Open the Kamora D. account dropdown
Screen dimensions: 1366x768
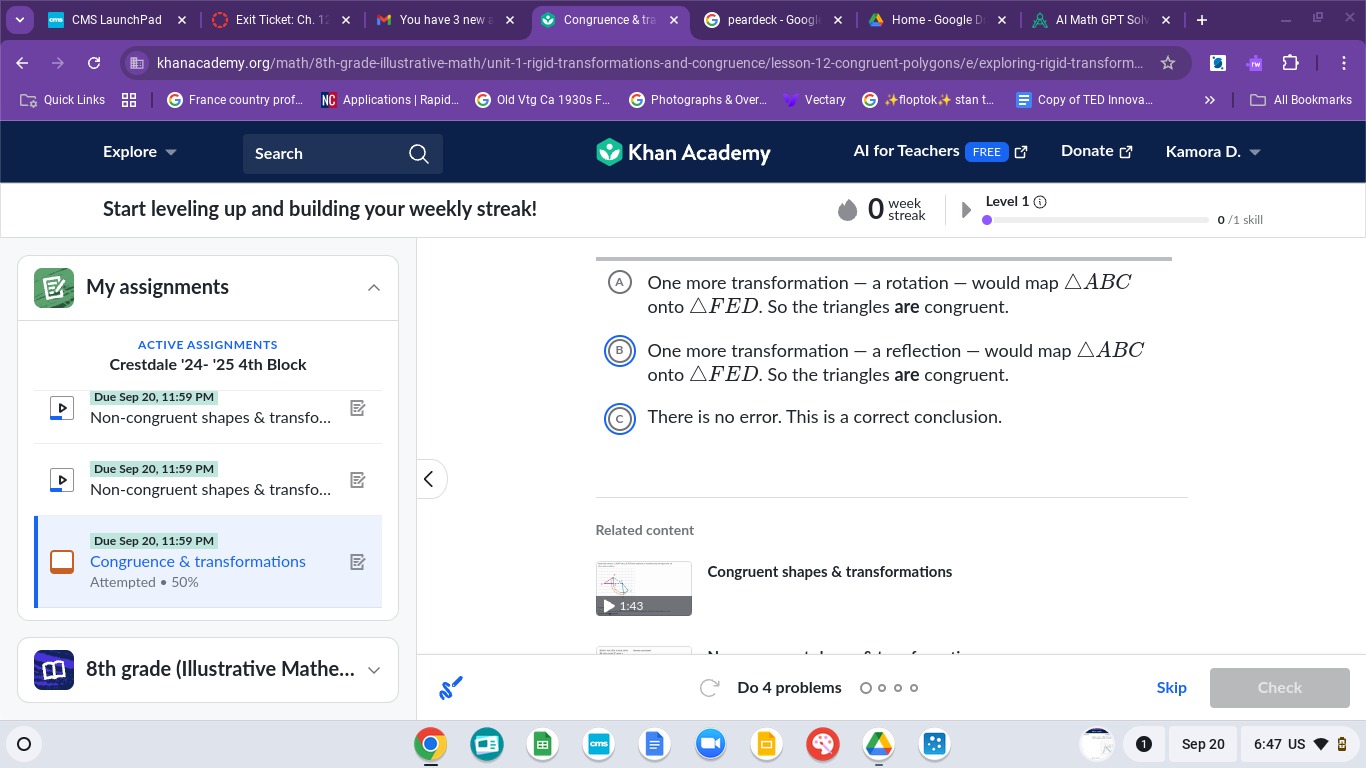(x=1213, y=152)
